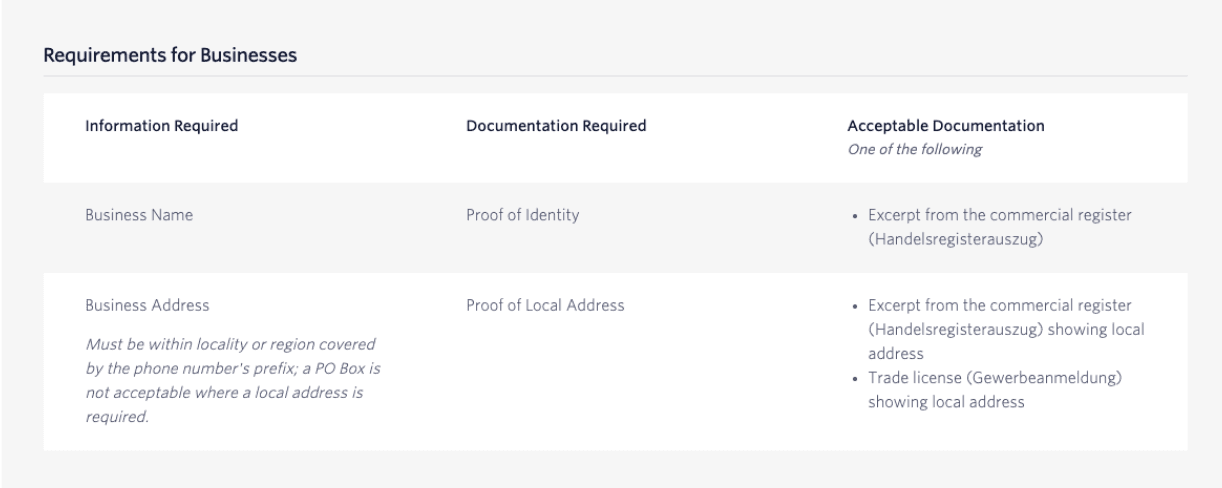
Task: Click the "Requirements for Businesses" heading
Action: coord(170,55)
